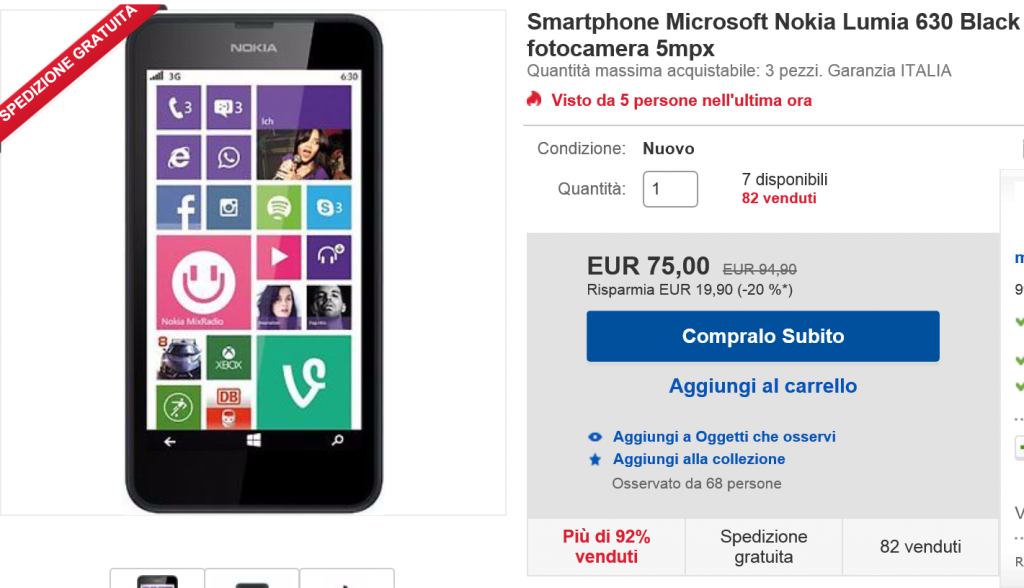The height and width of the screenshot is (588, 1024).
Task: Select the WhatsApp tile on the phone screen
Action: 228,159
